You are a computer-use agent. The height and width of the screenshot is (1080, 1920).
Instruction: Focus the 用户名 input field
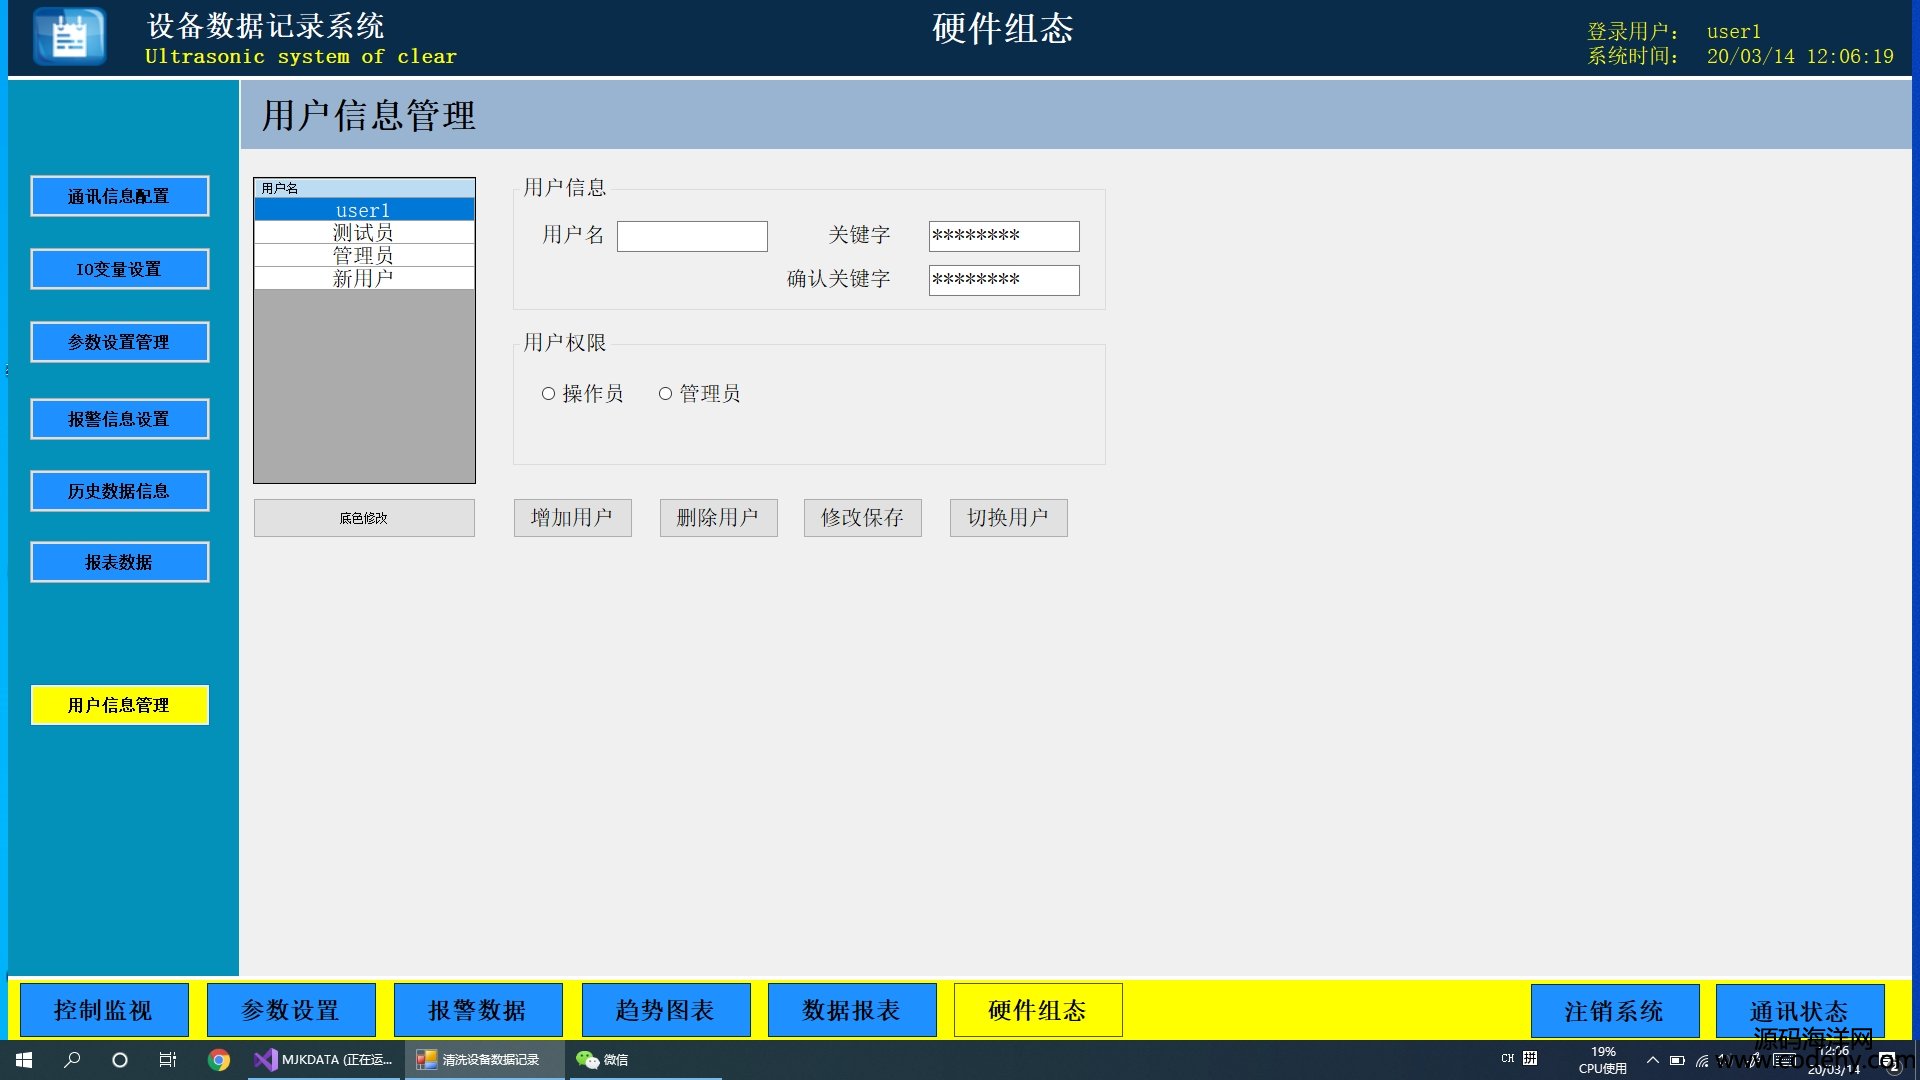[692, 236]
